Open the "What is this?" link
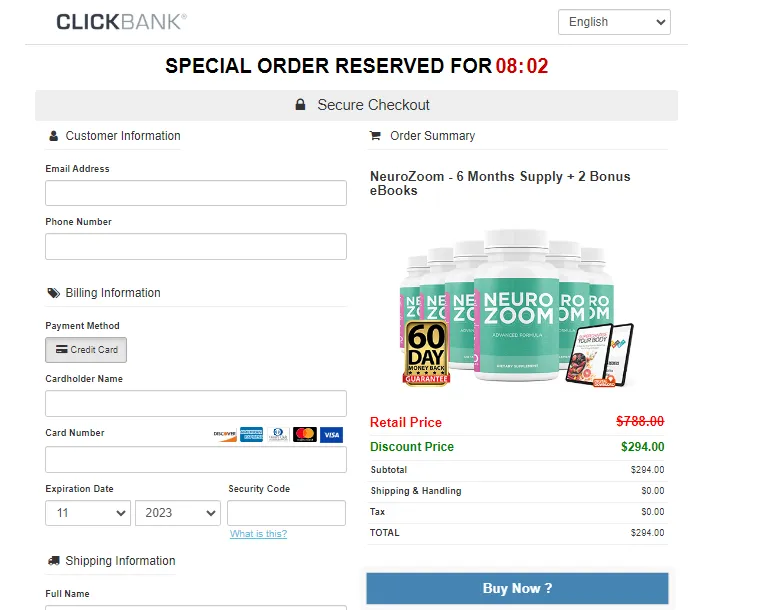Viewport: 776px width, 610px height. pyautogui.click(x=258, y=534)
